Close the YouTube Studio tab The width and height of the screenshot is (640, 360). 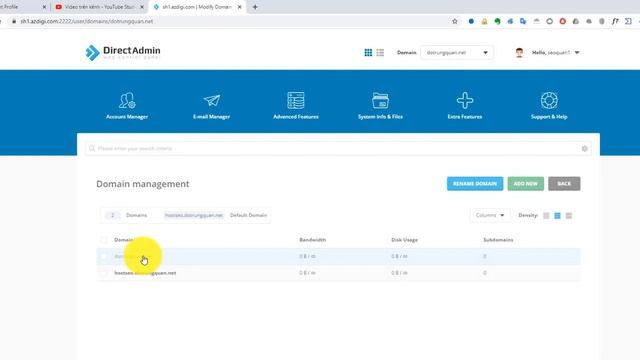coord(142,7)
